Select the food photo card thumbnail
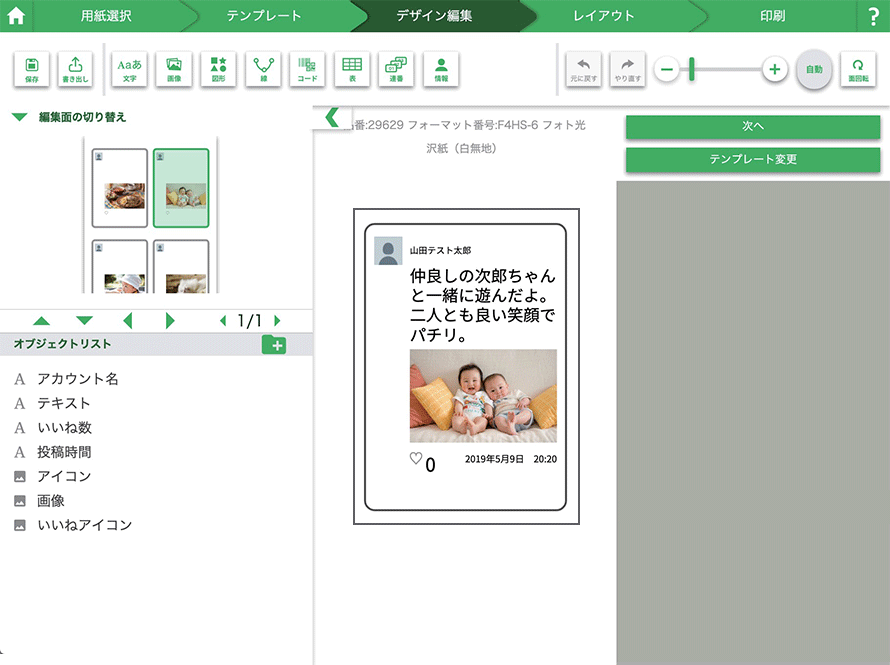This screenshot has width=890, height=665. point(120,188)
